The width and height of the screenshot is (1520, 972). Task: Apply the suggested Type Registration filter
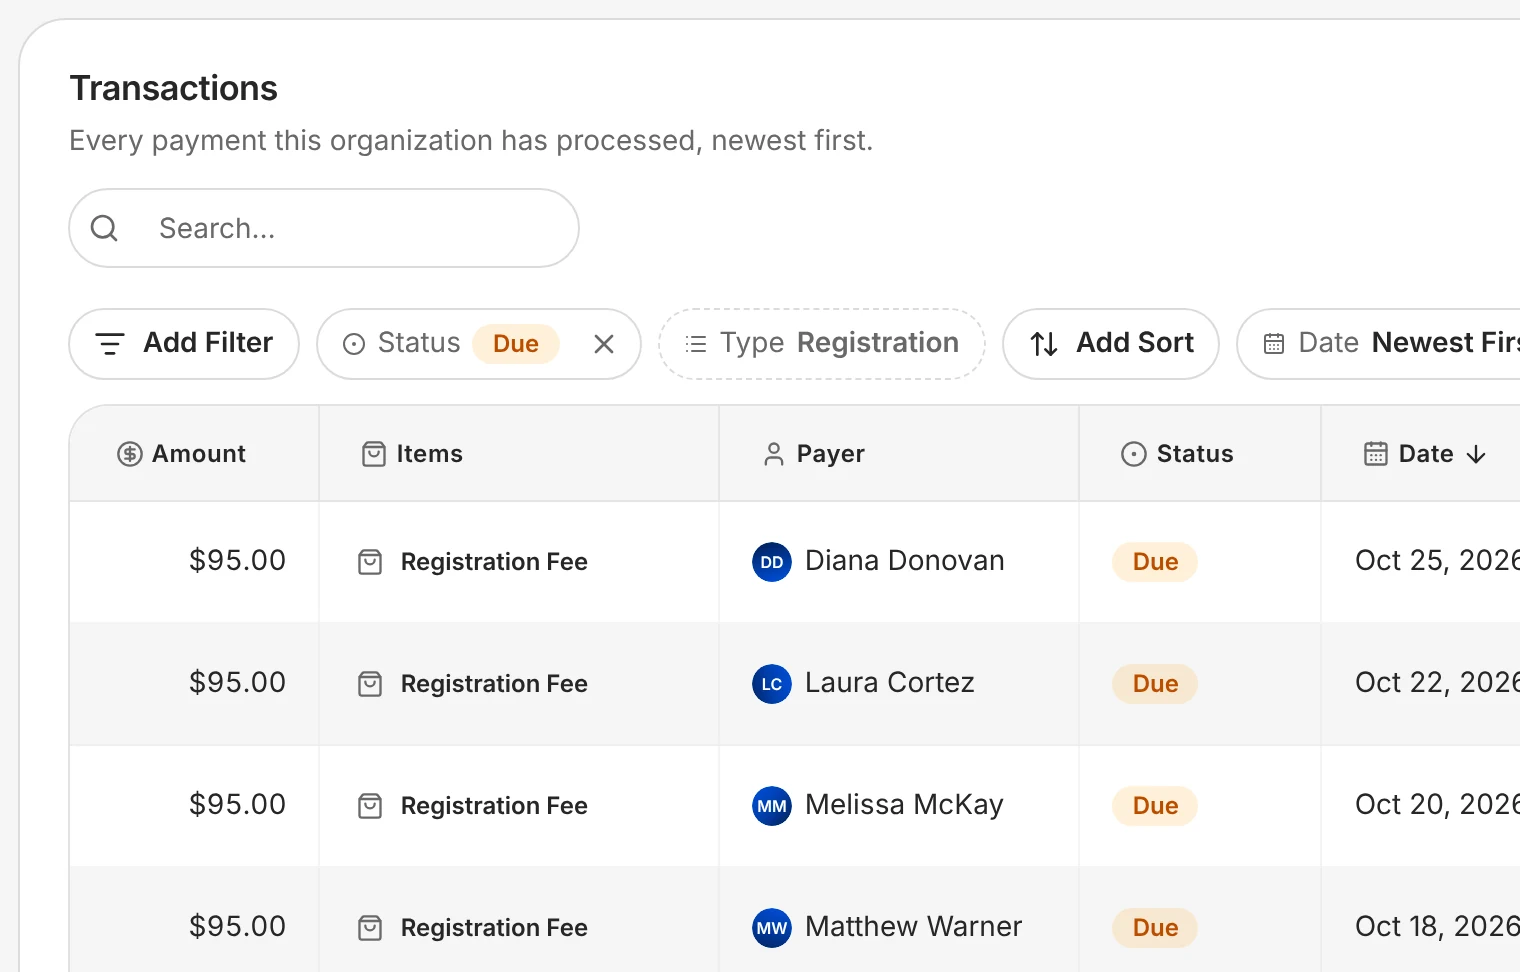point(822,344)
